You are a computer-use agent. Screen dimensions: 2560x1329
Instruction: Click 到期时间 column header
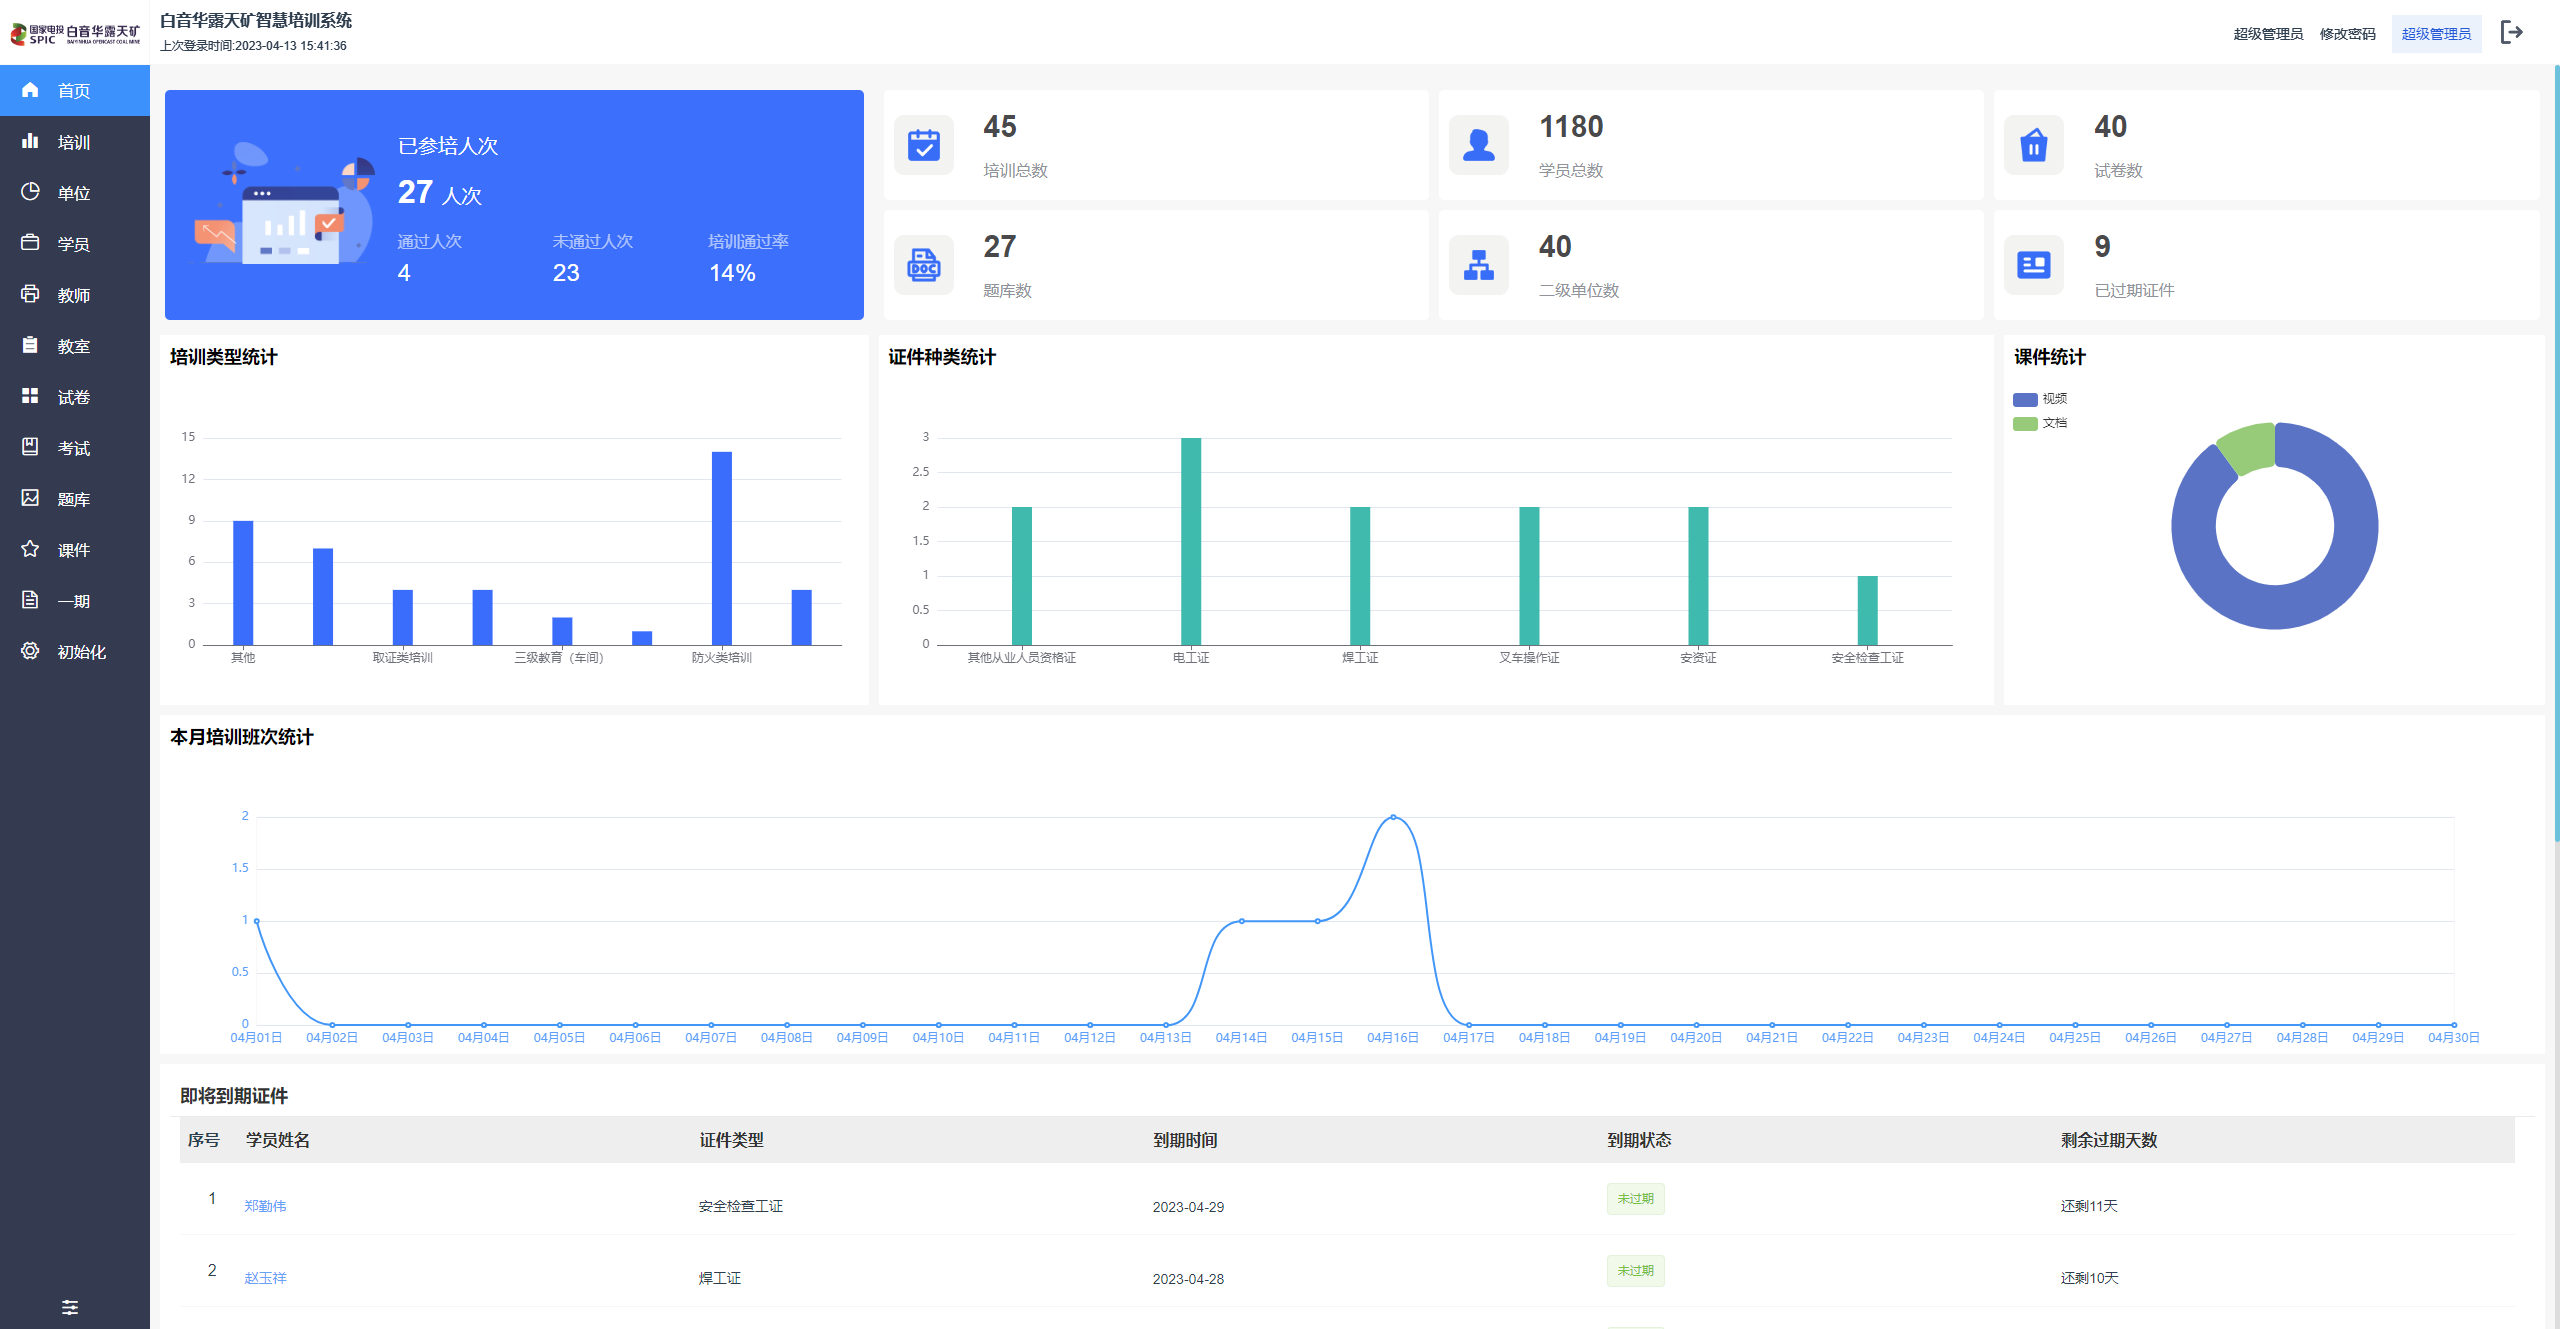[x=1185, y=1140]
